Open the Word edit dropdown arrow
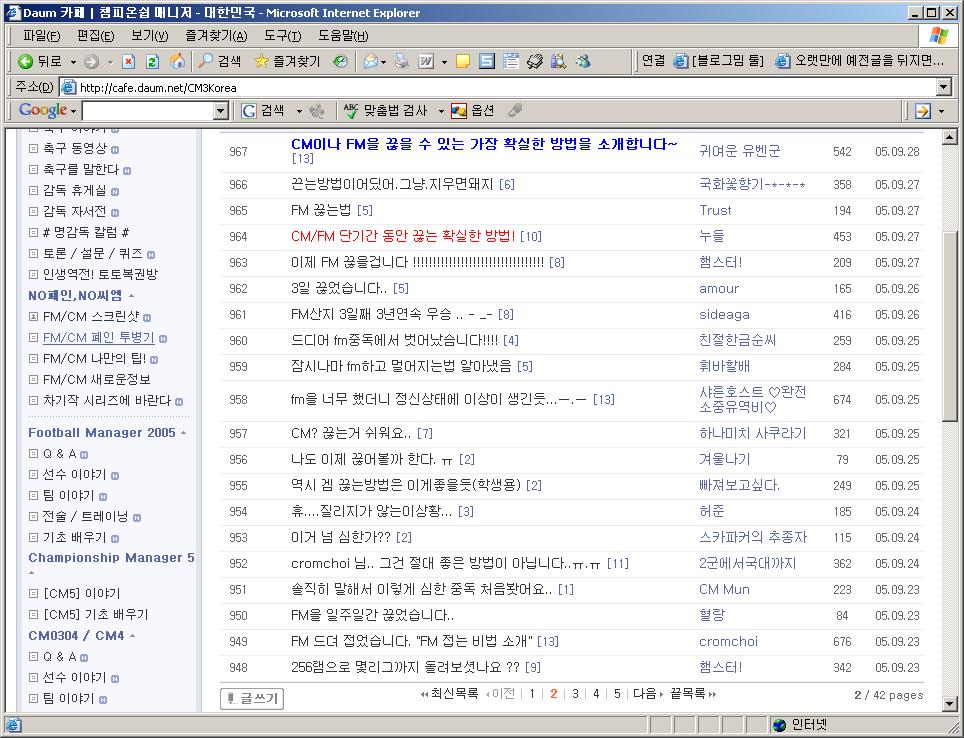964x738 pixels. click(x=444, y=62)
